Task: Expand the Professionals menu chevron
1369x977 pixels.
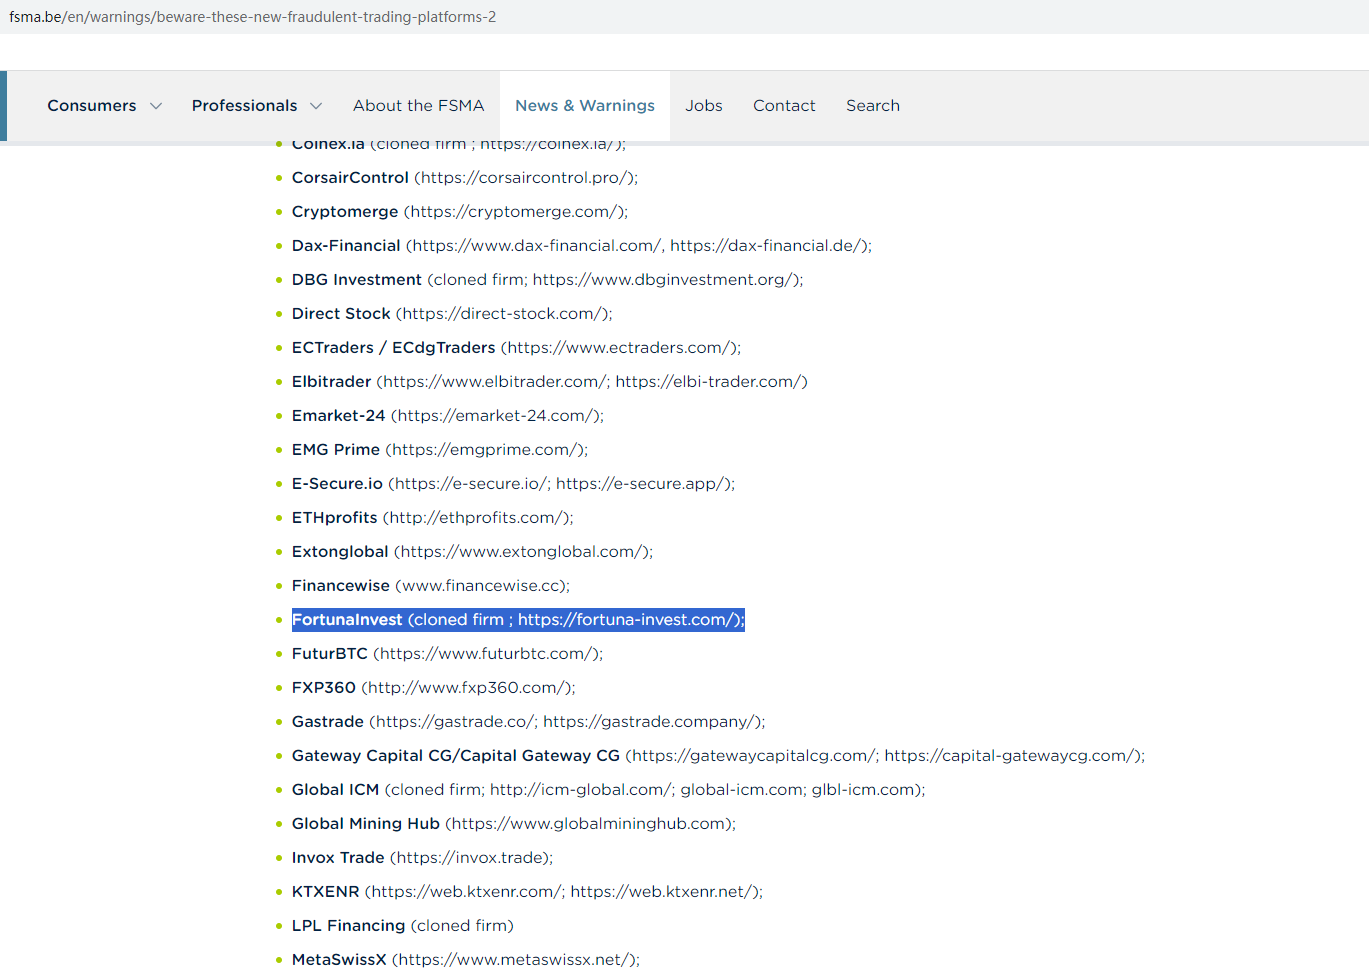Action: click(316, 106)
